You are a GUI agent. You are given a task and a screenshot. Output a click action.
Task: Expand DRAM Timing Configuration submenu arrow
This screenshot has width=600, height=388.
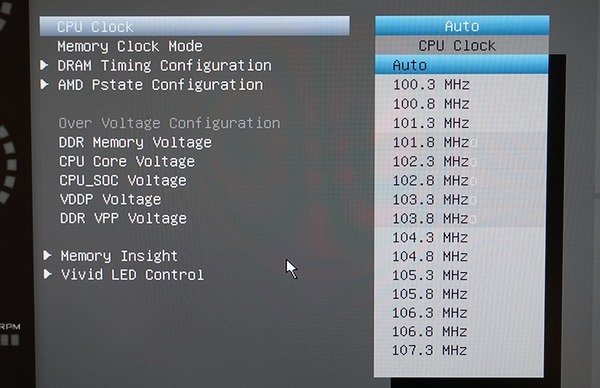click(x=44, y=65)
